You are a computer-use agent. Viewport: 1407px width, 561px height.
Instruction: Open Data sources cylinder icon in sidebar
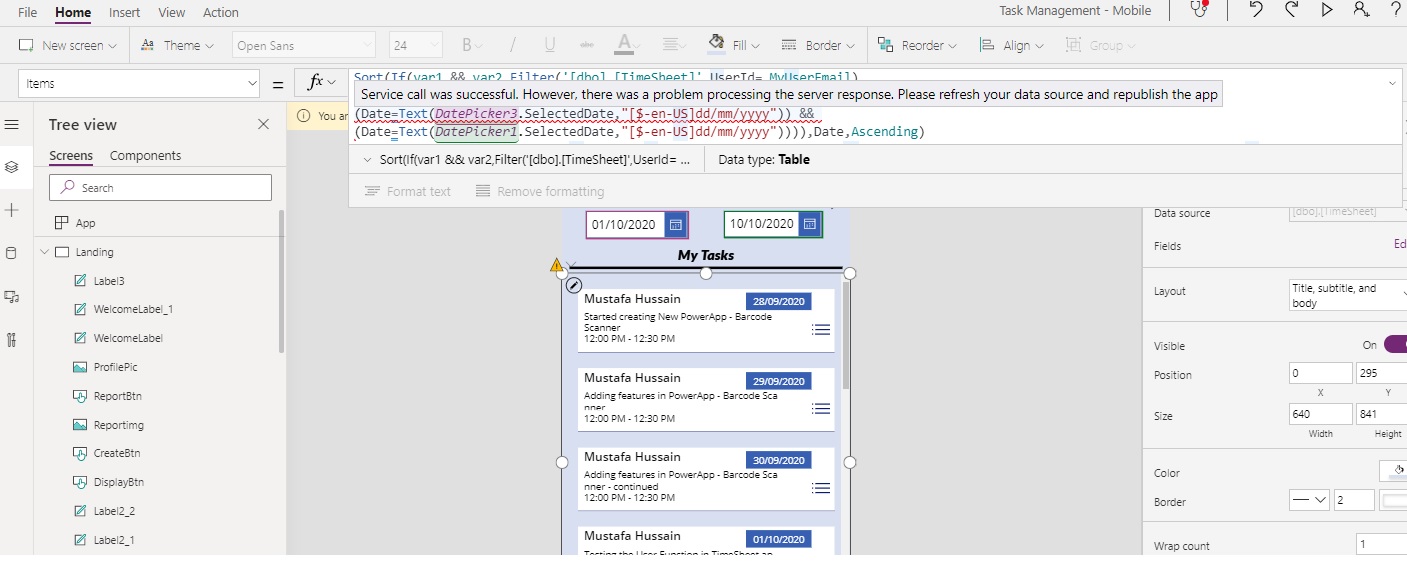tap(12, 253)
